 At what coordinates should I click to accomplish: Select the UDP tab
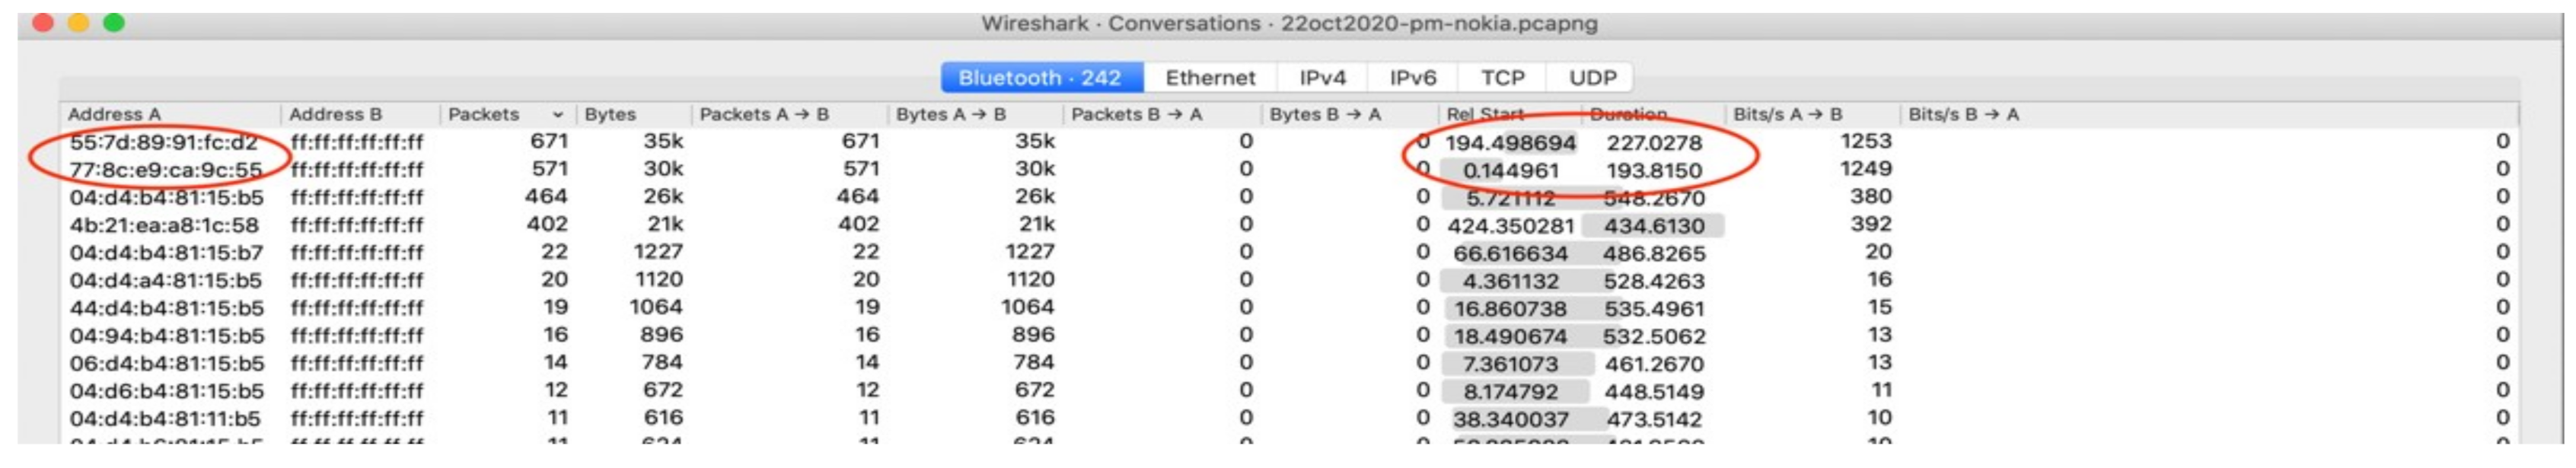1592,78
